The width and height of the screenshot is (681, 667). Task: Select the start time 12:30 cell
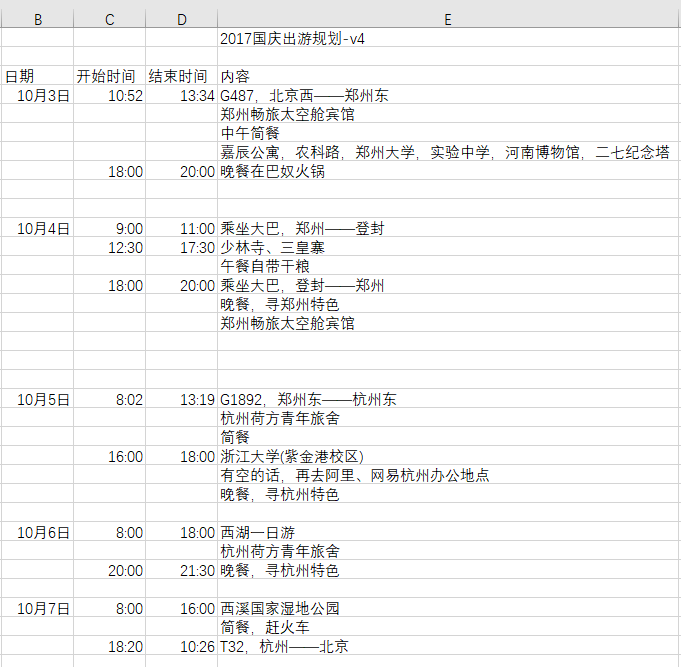tap(125, 248)
